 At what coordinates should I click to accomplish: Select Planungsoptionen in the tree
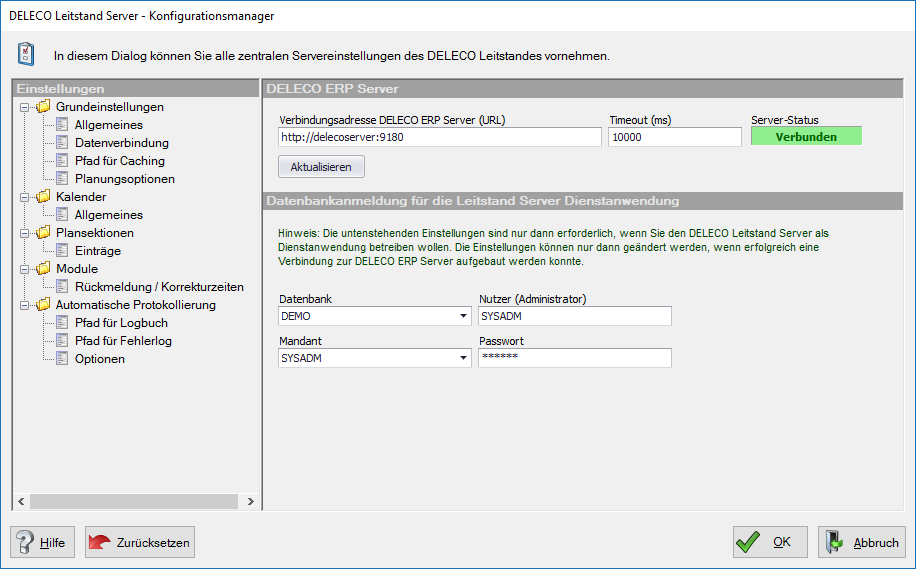[124, 179]
